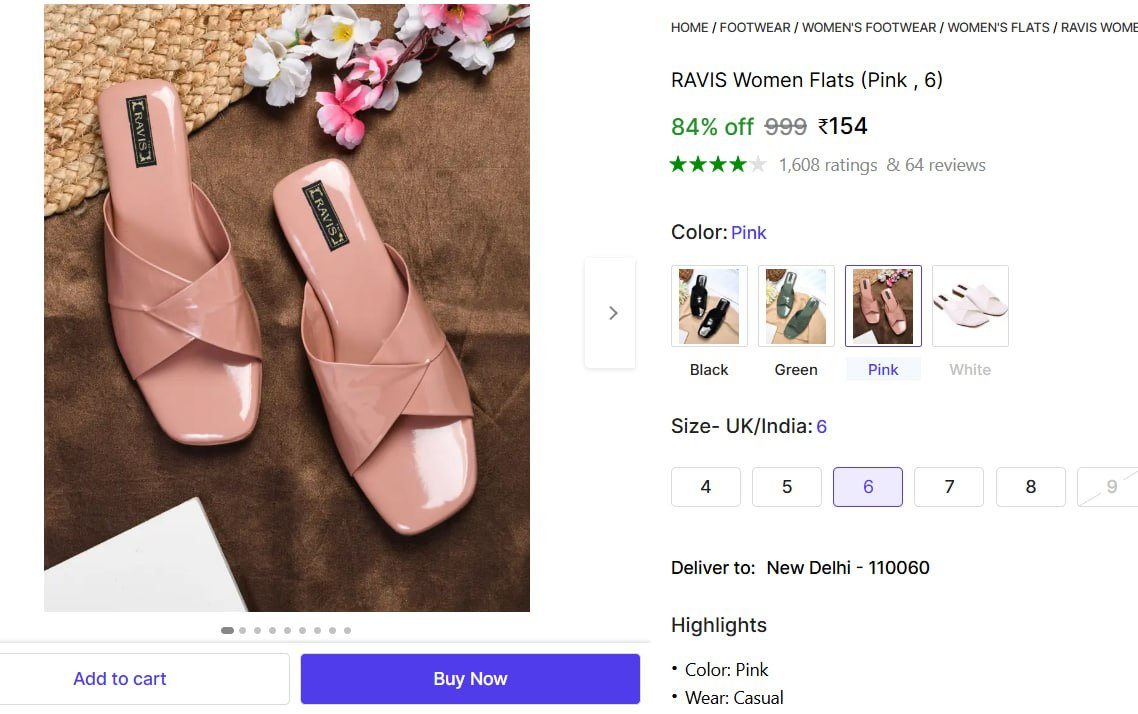Click the first image carousel dot

[x=227, y=631]
